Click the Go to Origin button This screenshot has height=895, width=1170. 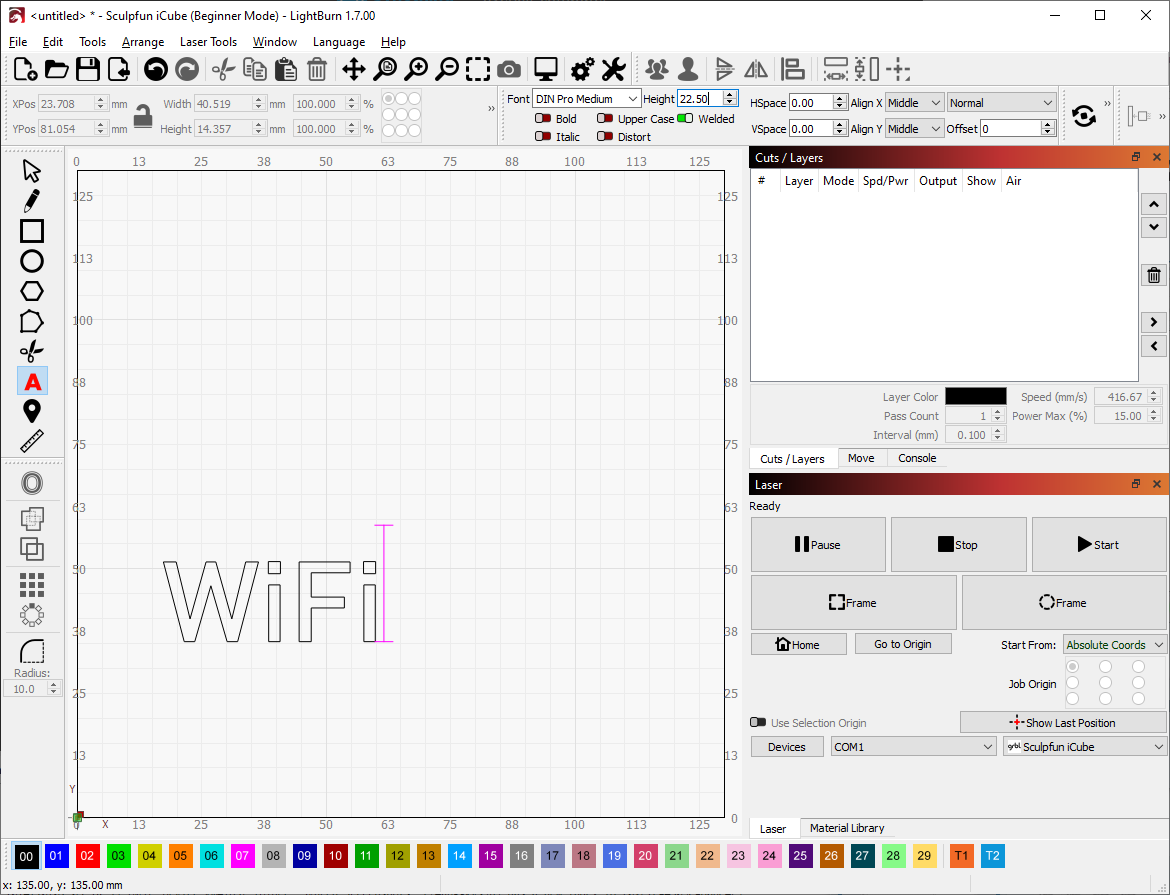(x=902, y=644)
